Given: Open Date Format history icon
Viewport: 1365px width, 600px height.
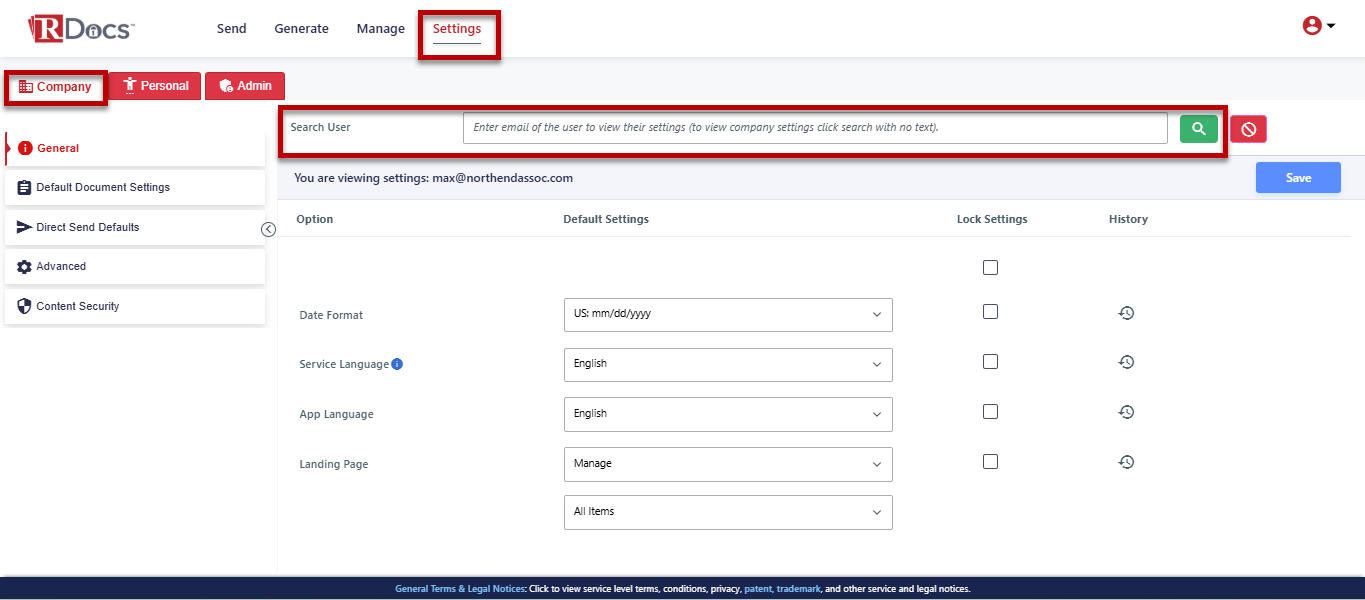Looking at the screenshot, I should pyautogui.click(x=1126, y=313).
